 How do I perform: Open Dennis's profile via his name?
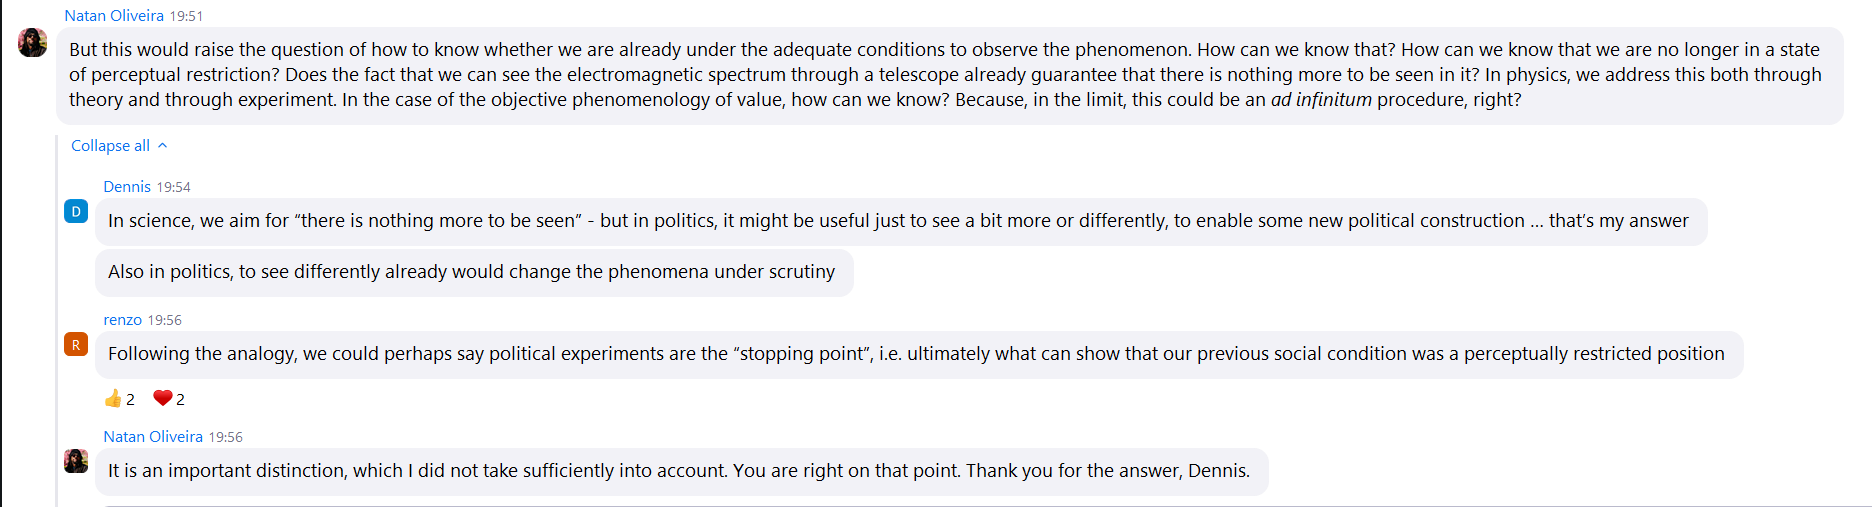pos(127,187)
